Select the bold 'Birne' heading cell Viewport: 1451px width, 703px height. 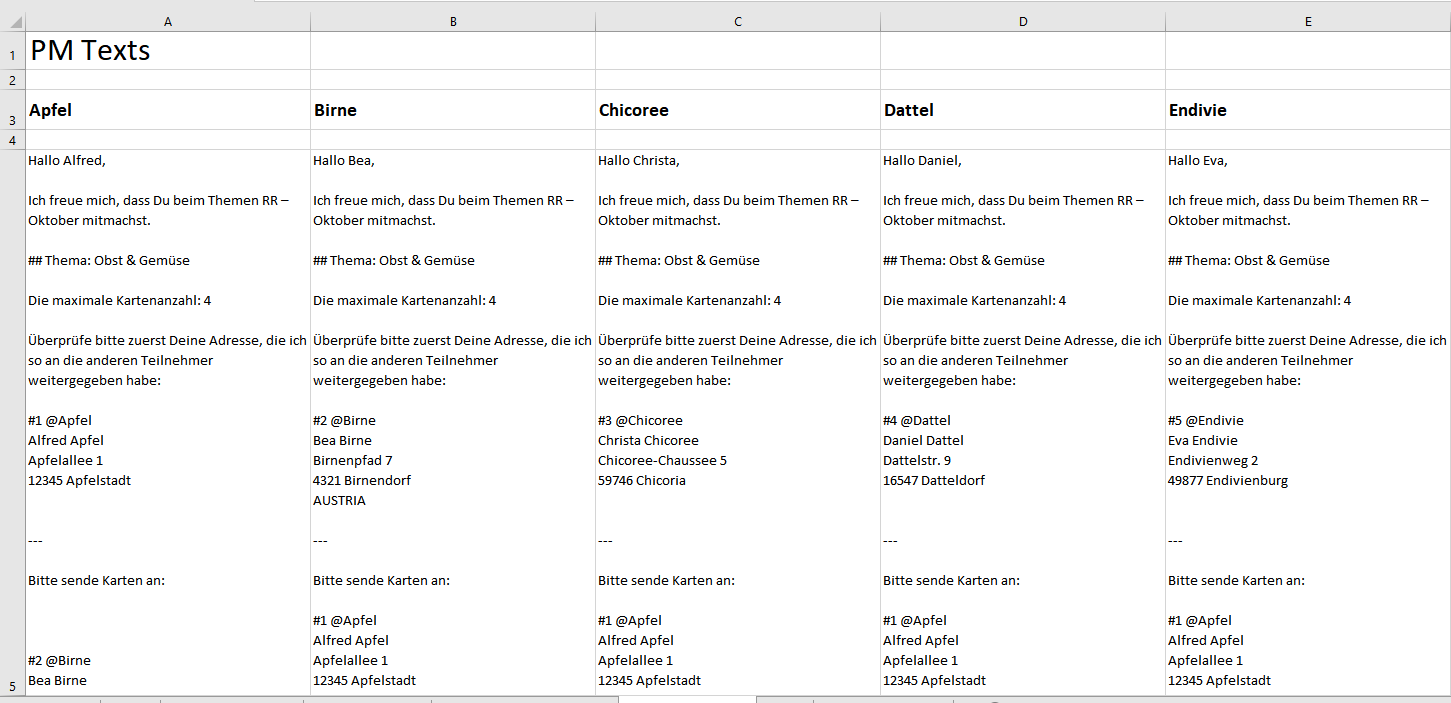click(453, 110)
